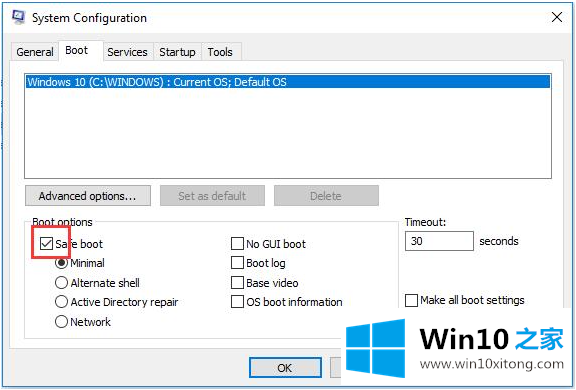Select the Windows 10 (C:\WINDOWS) boot entry

pos(288,82)
